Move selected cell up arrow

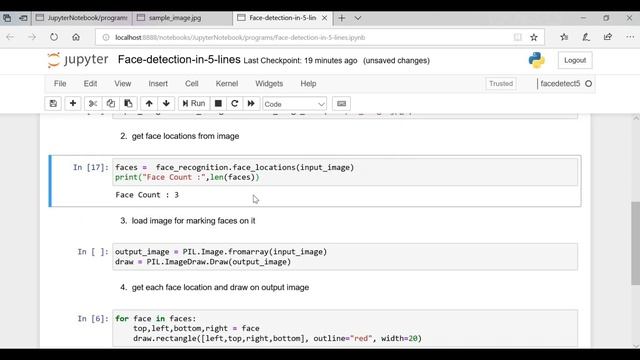point(149,104)
